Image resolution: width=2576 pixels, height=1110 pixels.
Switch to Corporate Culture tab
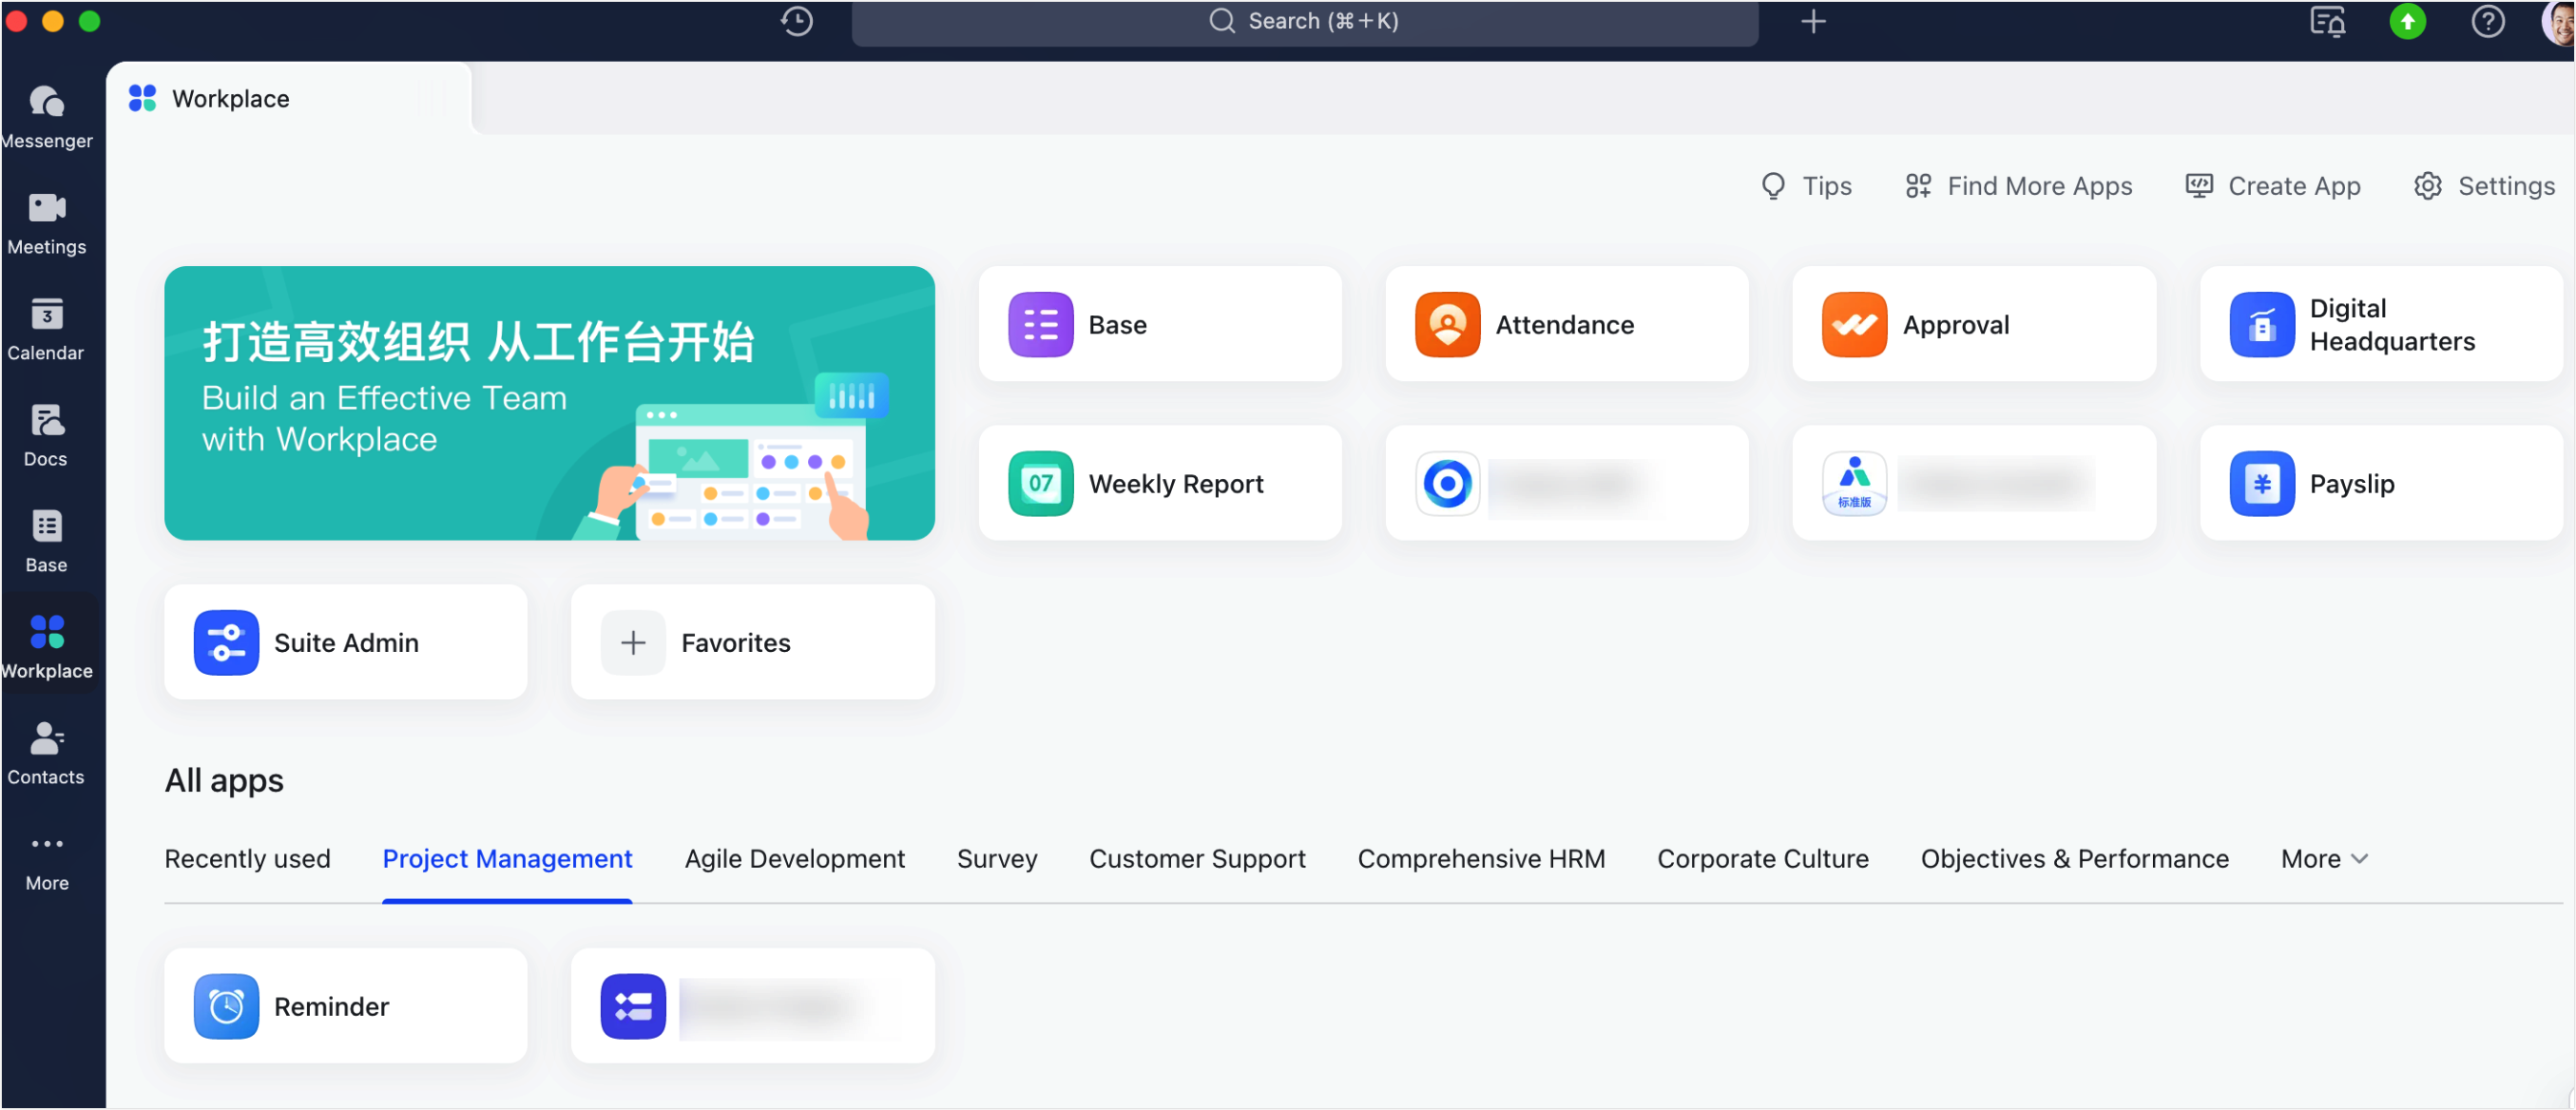1762,859
